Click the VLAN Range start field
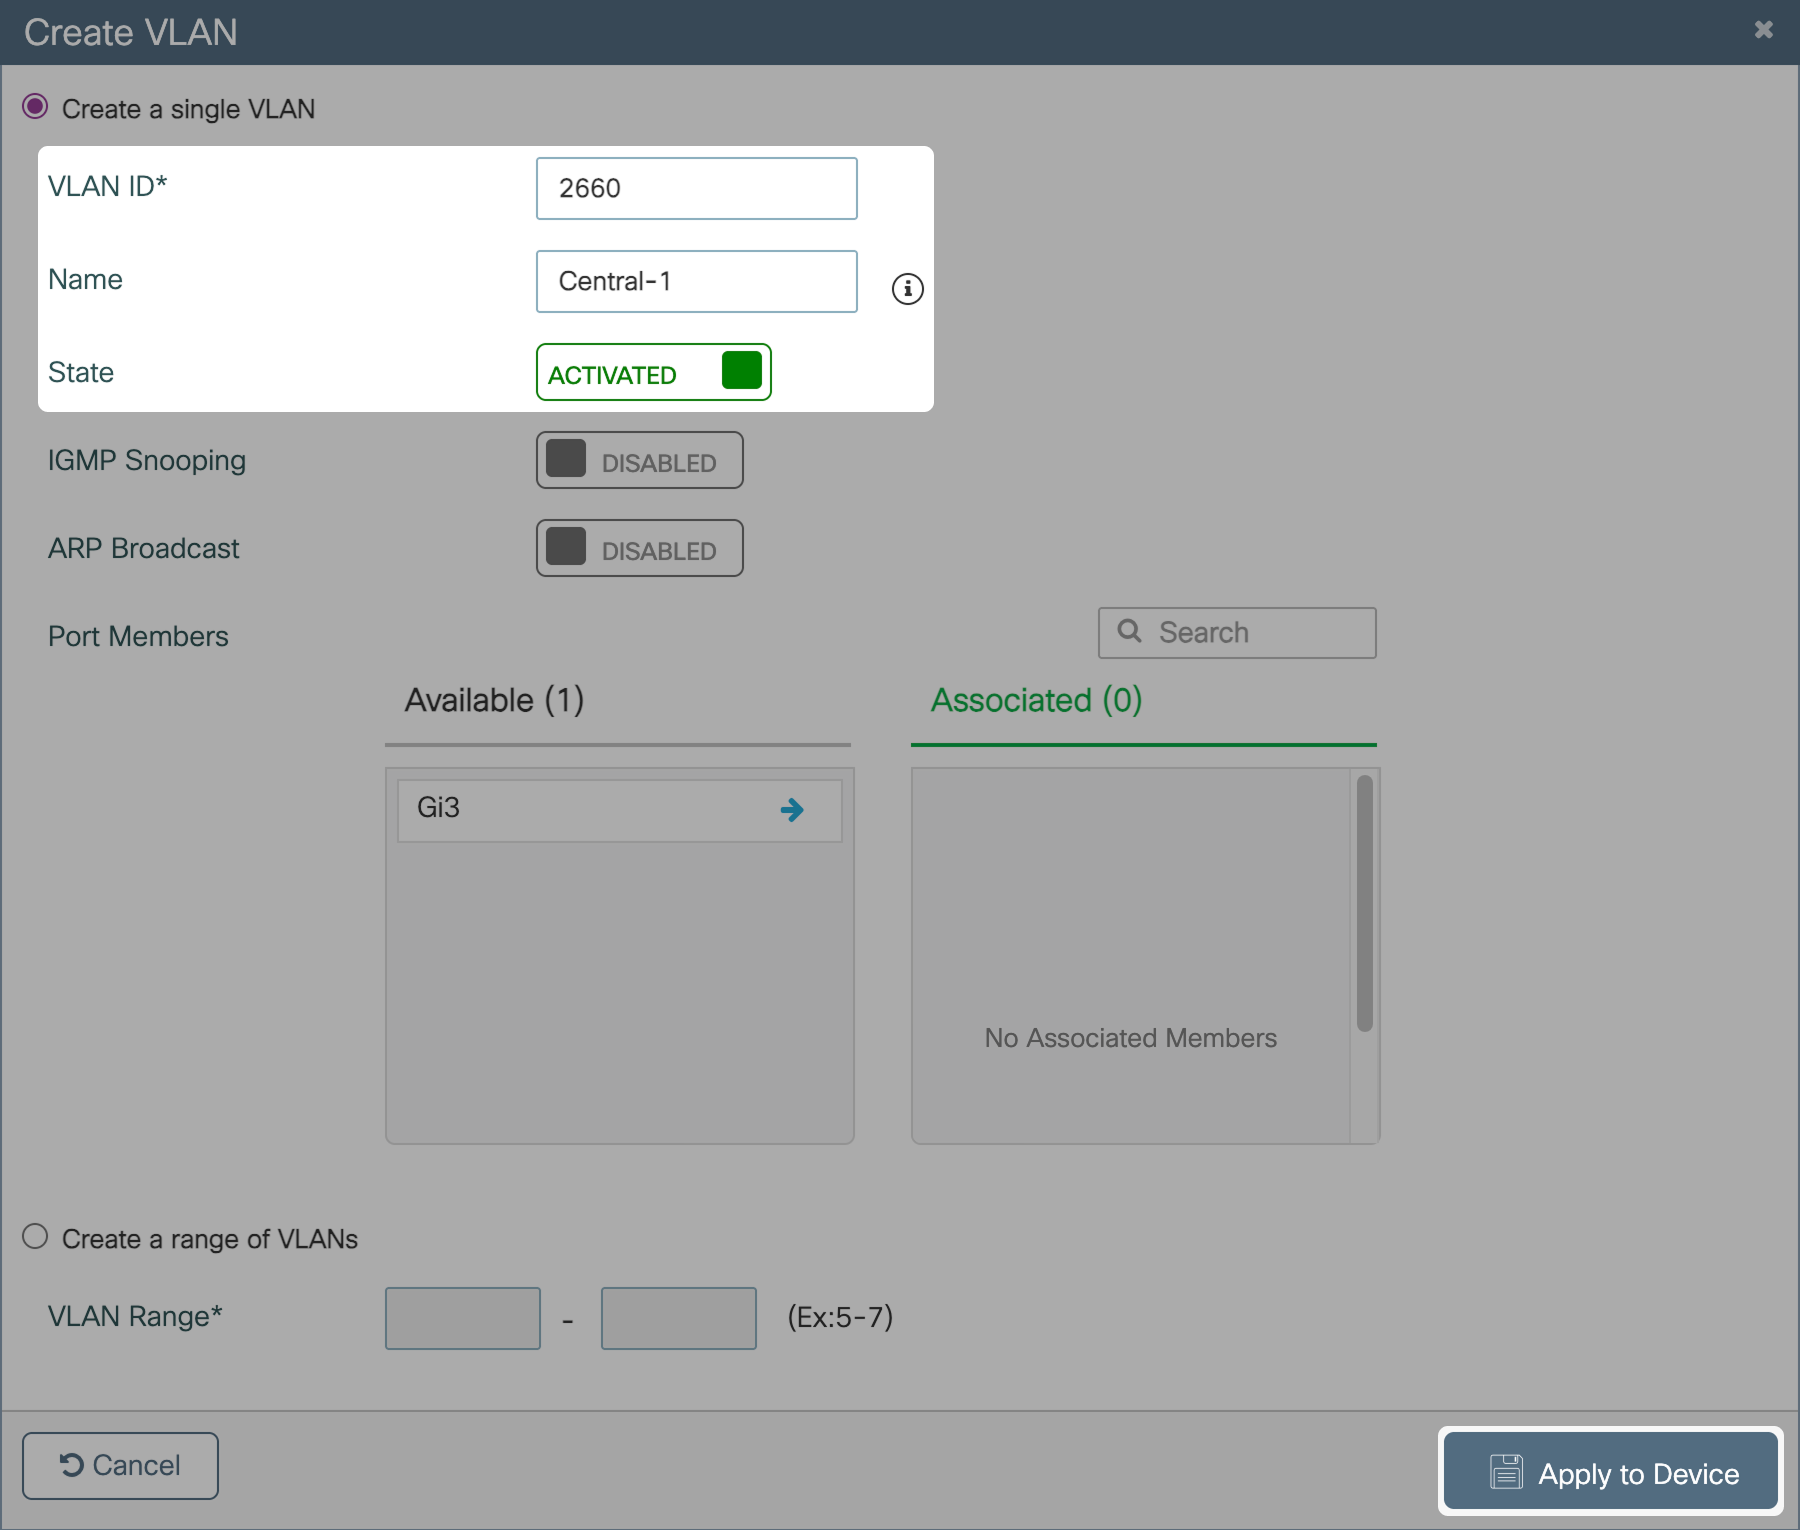The width and height of the screenshot is (1800, 1530). point(462,1318)
